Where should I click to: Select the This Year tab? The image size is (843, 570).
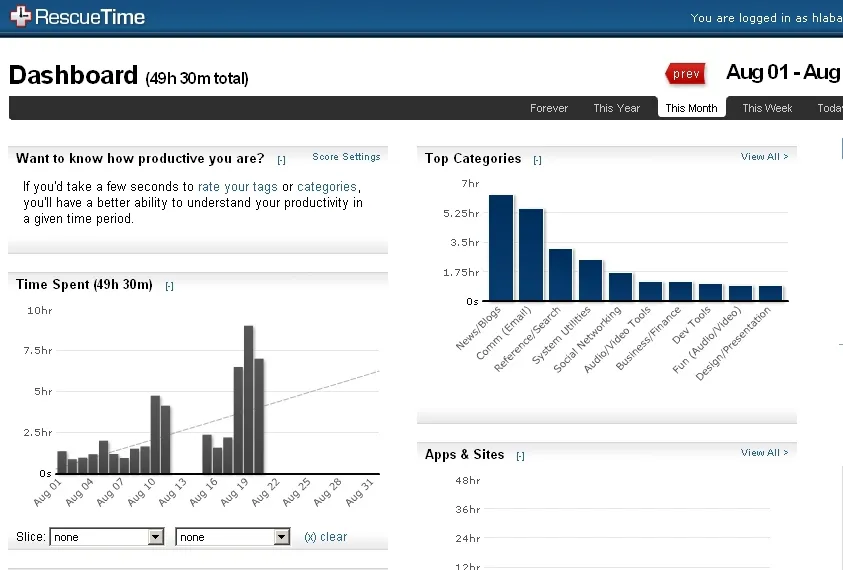(616, 108)
